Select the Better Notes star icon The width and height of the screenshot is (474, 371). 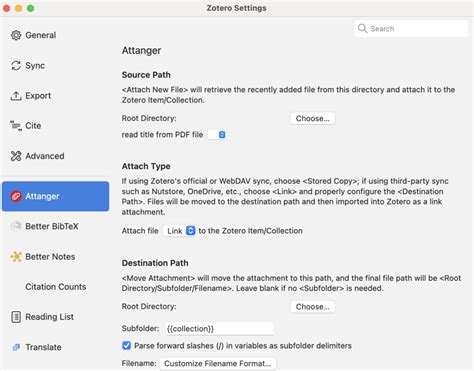(x=16, y=257)
